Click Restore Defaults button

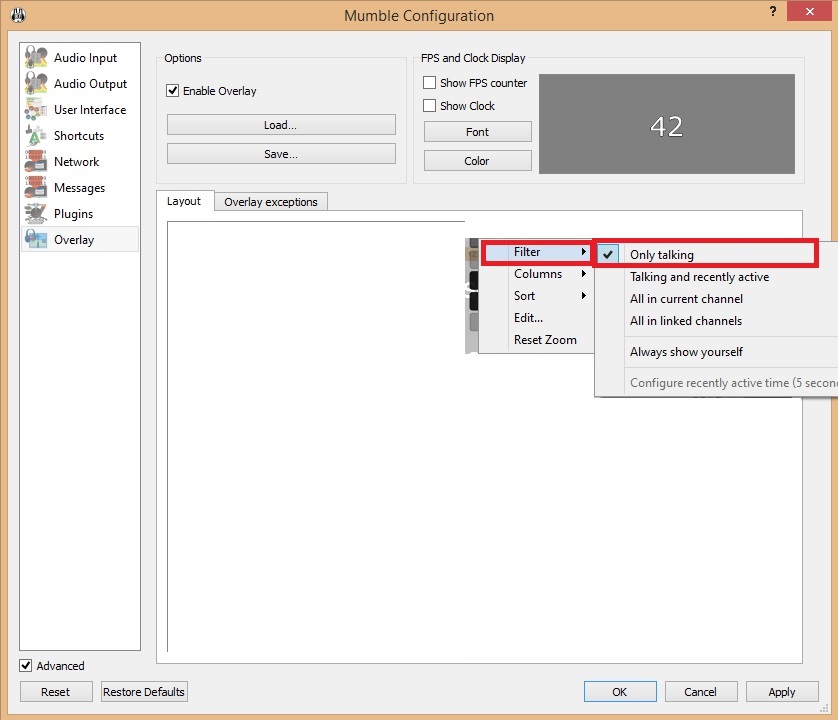coord(144,692)
